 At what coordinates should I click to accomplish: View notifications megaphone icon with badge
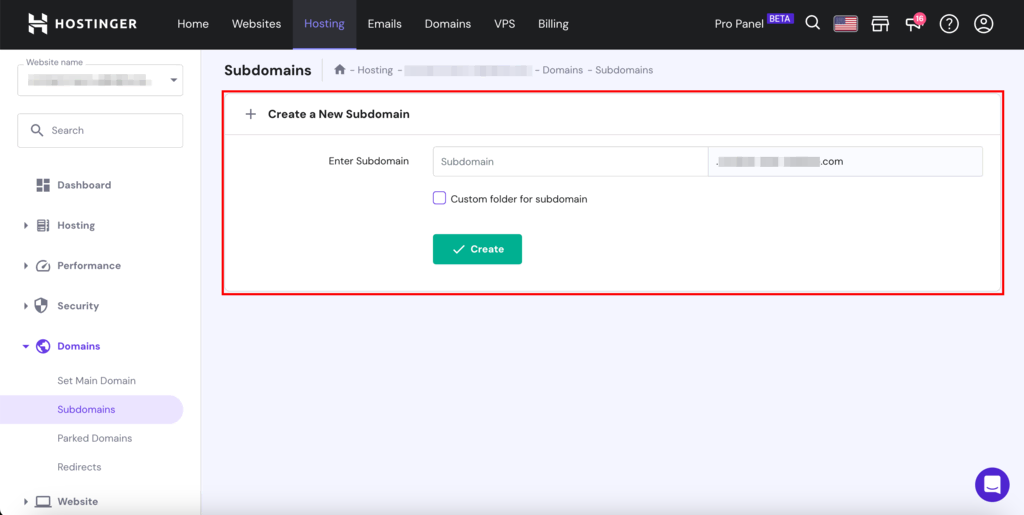coord(914,23)
